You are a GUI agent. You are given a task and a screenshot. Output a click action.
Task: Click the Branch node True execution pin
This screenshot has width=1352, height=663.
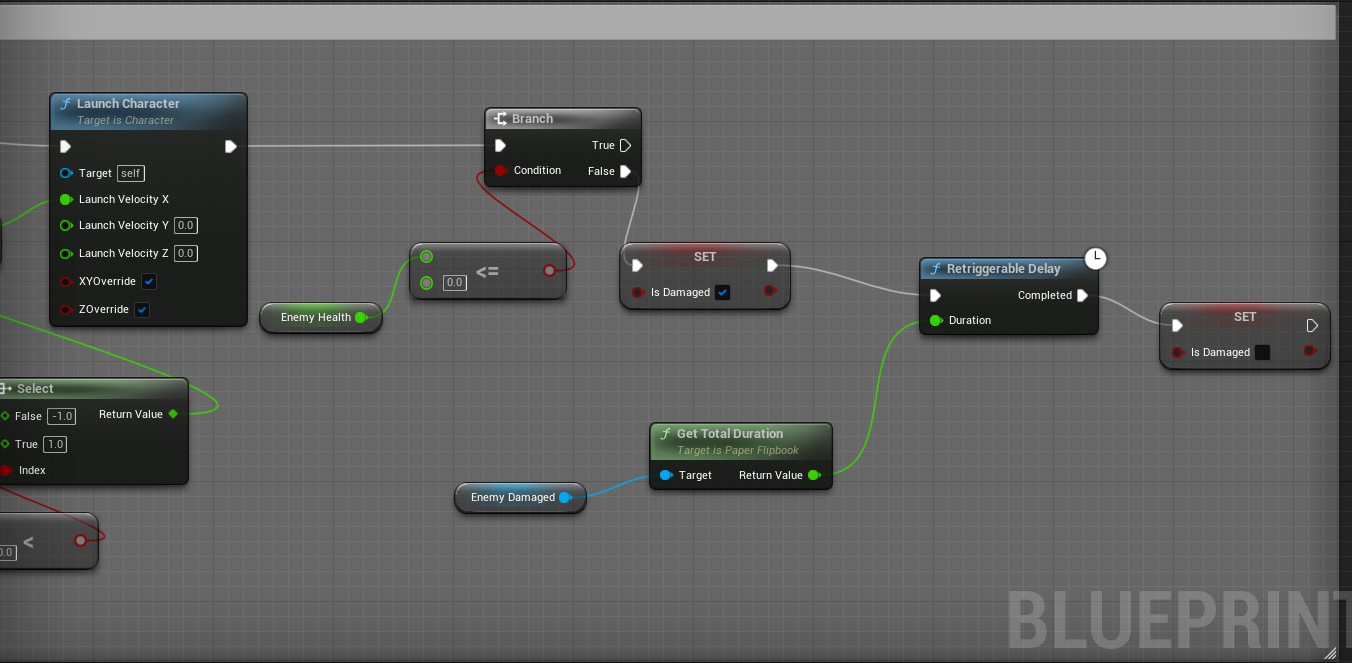[625, 146]
